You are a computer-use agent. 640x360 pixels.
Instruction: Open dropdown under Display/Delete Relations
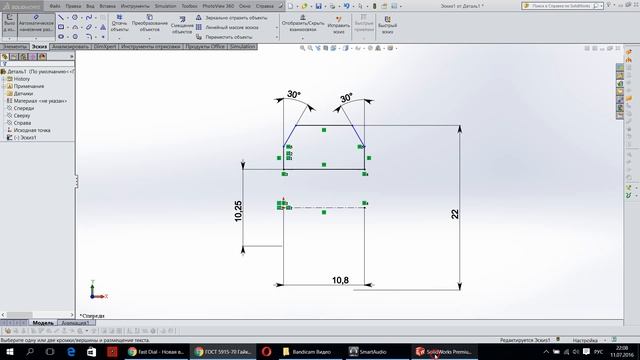point(303,38)
